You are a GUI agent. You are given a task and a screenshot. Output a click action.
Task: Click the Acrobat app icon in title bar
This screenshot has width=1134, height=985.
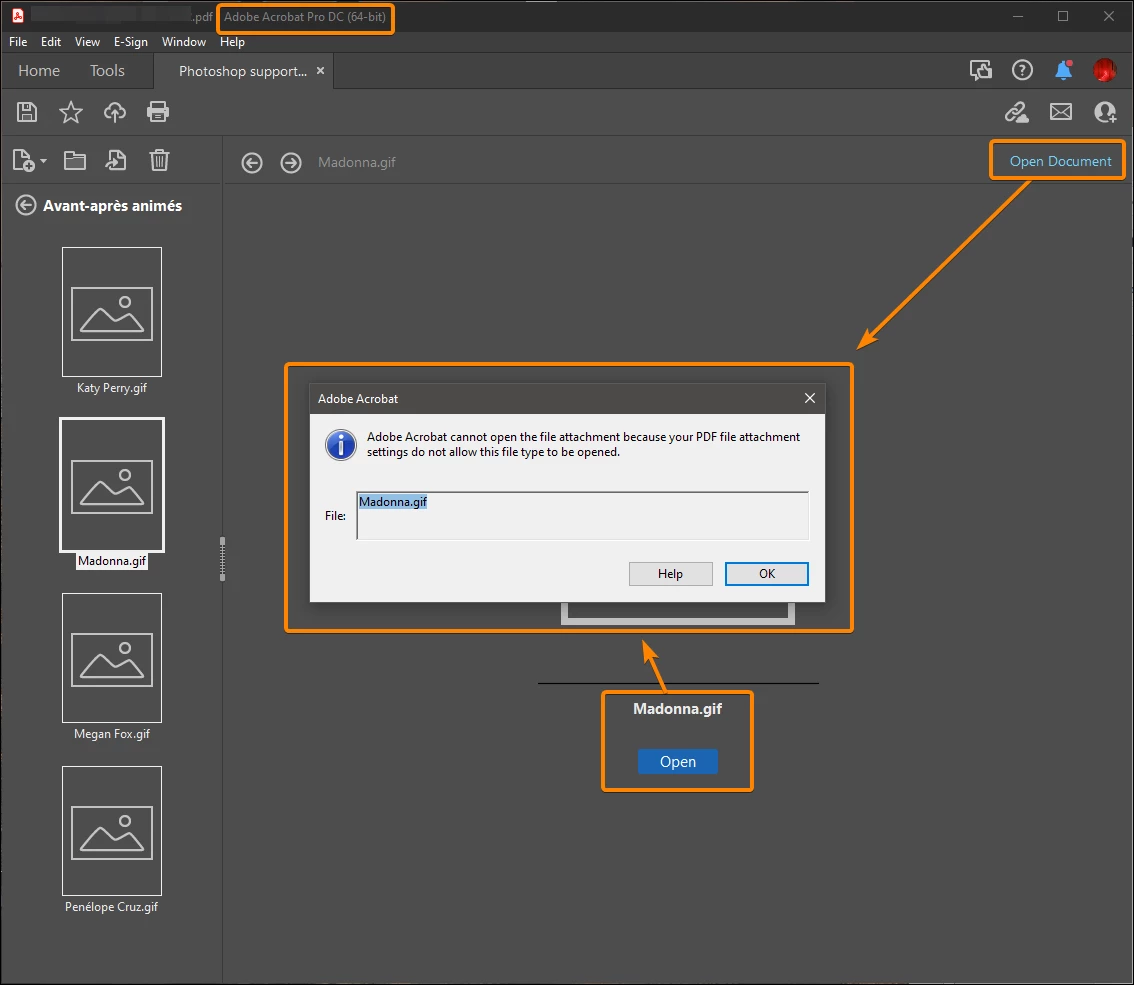pos(17,16)
